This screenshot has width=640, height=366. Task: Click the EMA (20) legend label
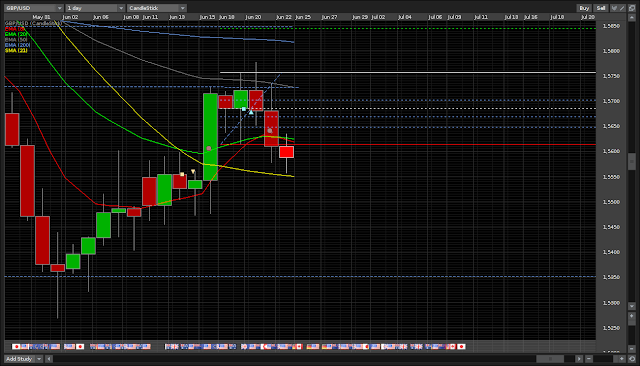(16, 34)
